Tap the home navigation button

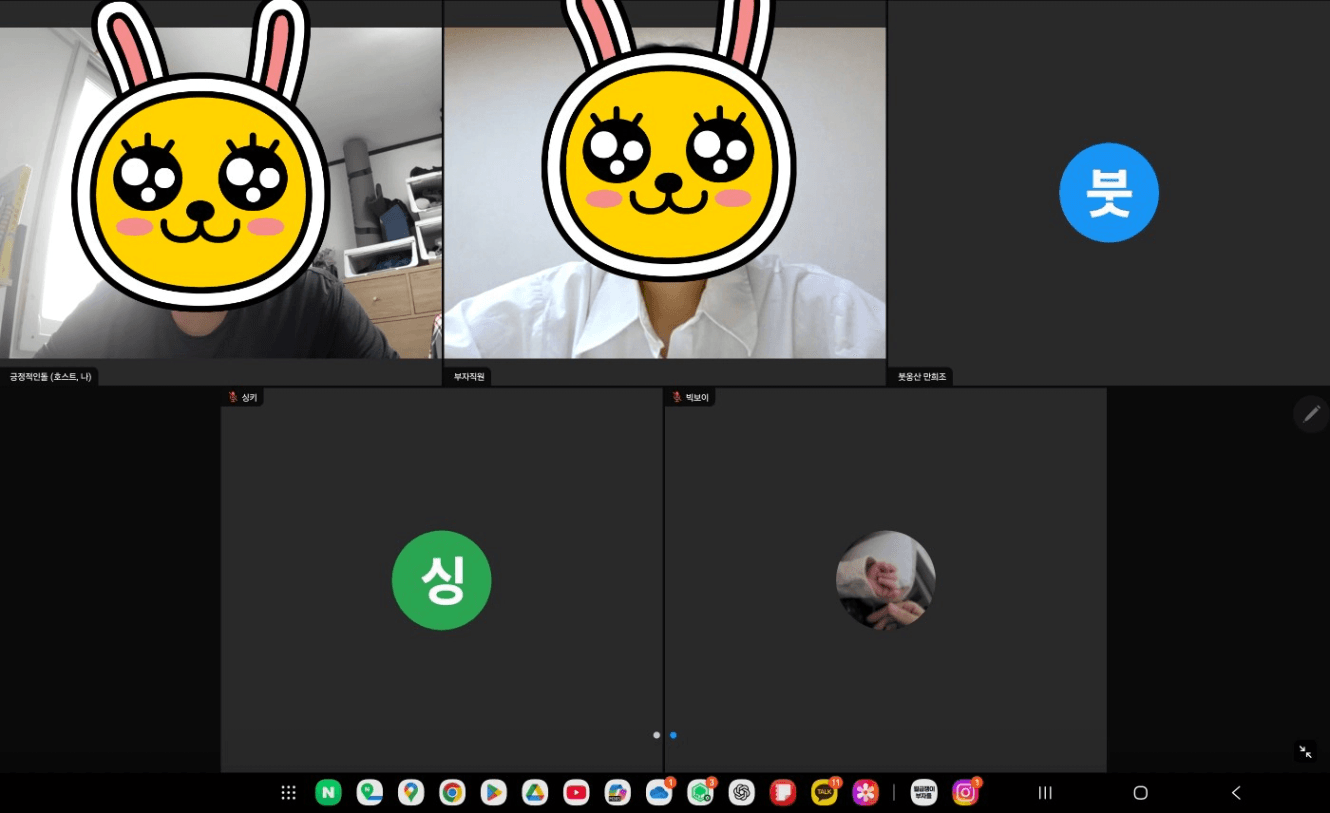[x=1140, y=793]
